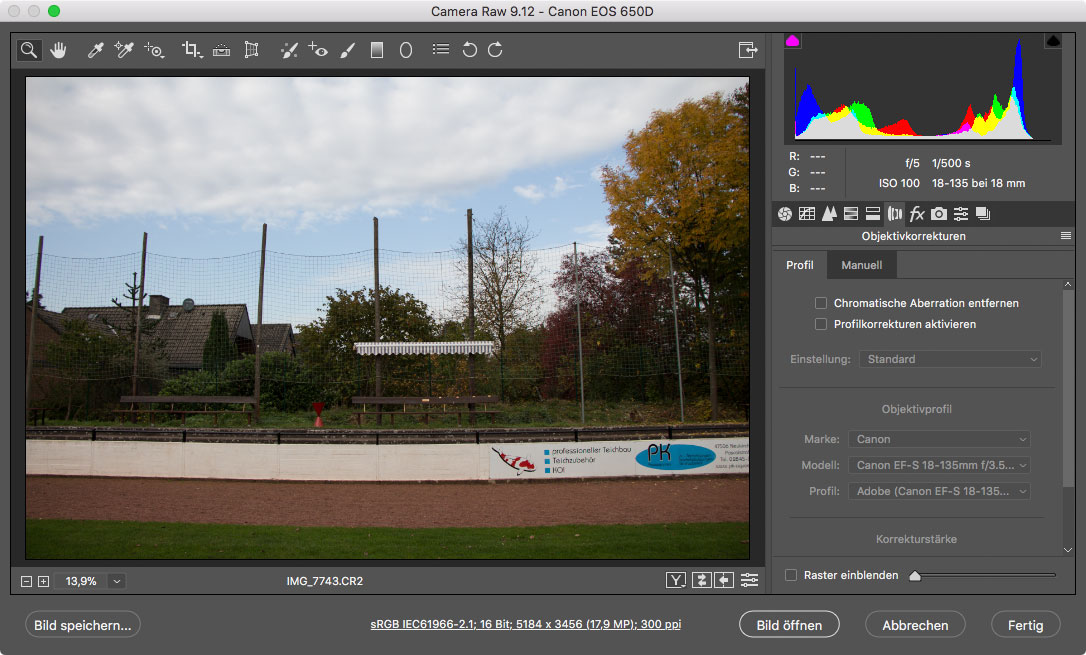Open the Snapshots panel

click(983, 214)
